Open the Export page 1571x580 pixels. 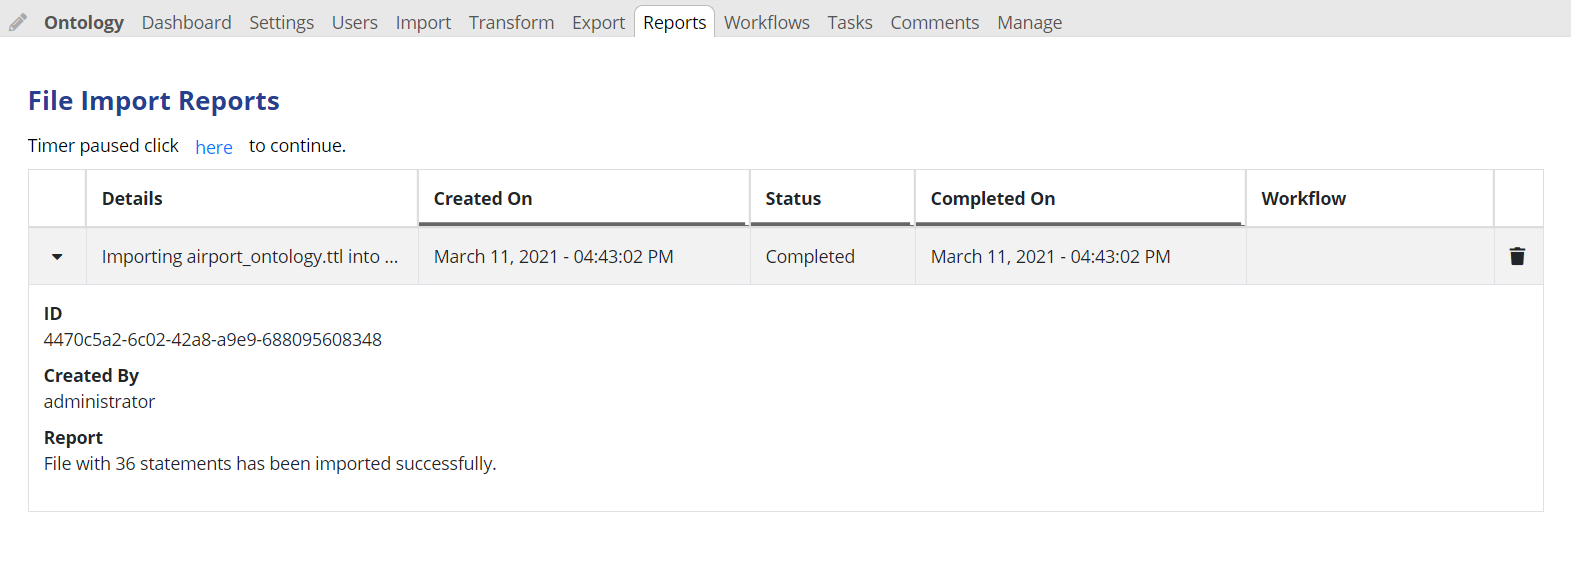click(598, 21)
